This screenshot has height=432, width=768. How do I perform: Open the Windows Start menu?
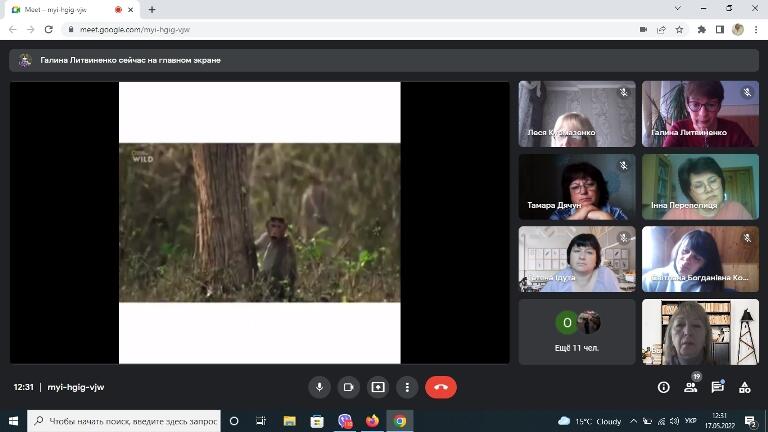[x=13, y=421]
